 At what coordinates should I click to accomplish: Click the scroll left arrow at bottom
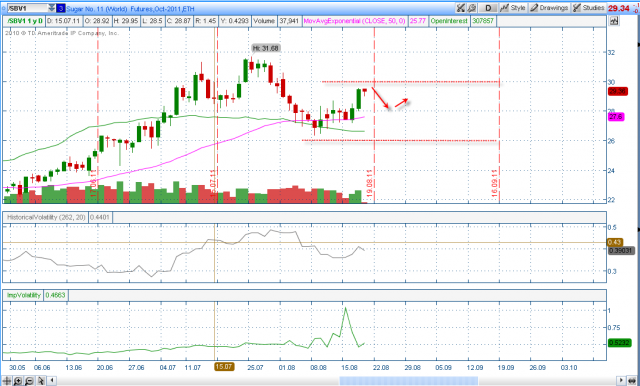52,381
